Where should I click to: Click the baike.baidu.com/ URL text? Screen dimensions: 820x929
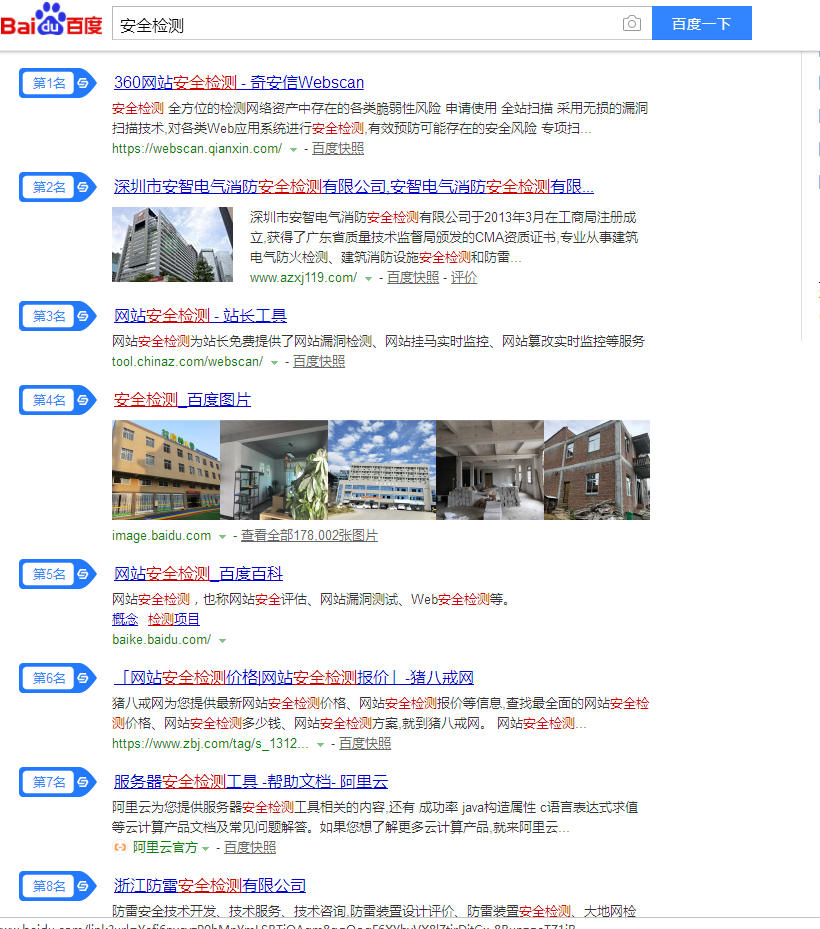(x=162, y=640)
